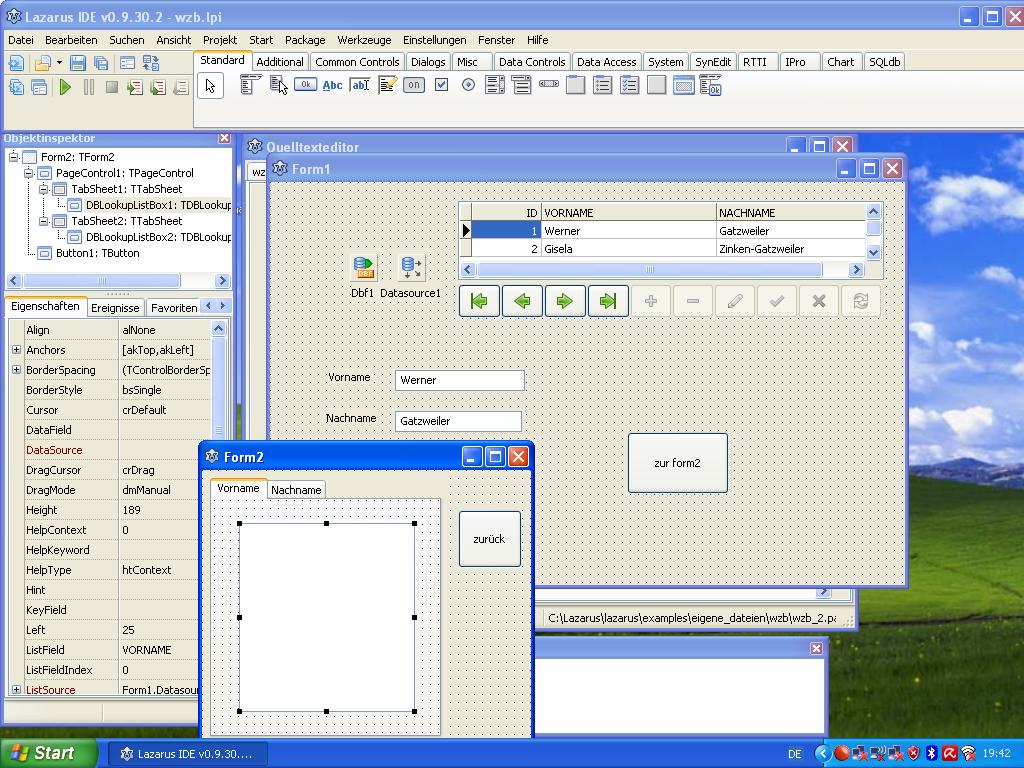Viewport: 1024px width, 768px height.
Task: Switch to the Data Access palette tab
Action: [x=606, y=62]
